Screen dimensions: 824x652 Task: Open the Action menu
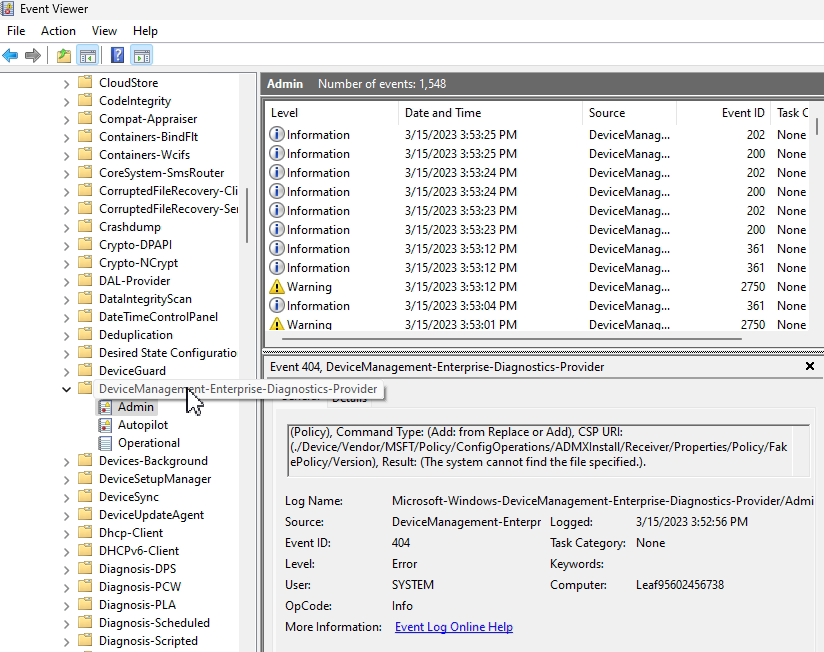click(58, 31)
